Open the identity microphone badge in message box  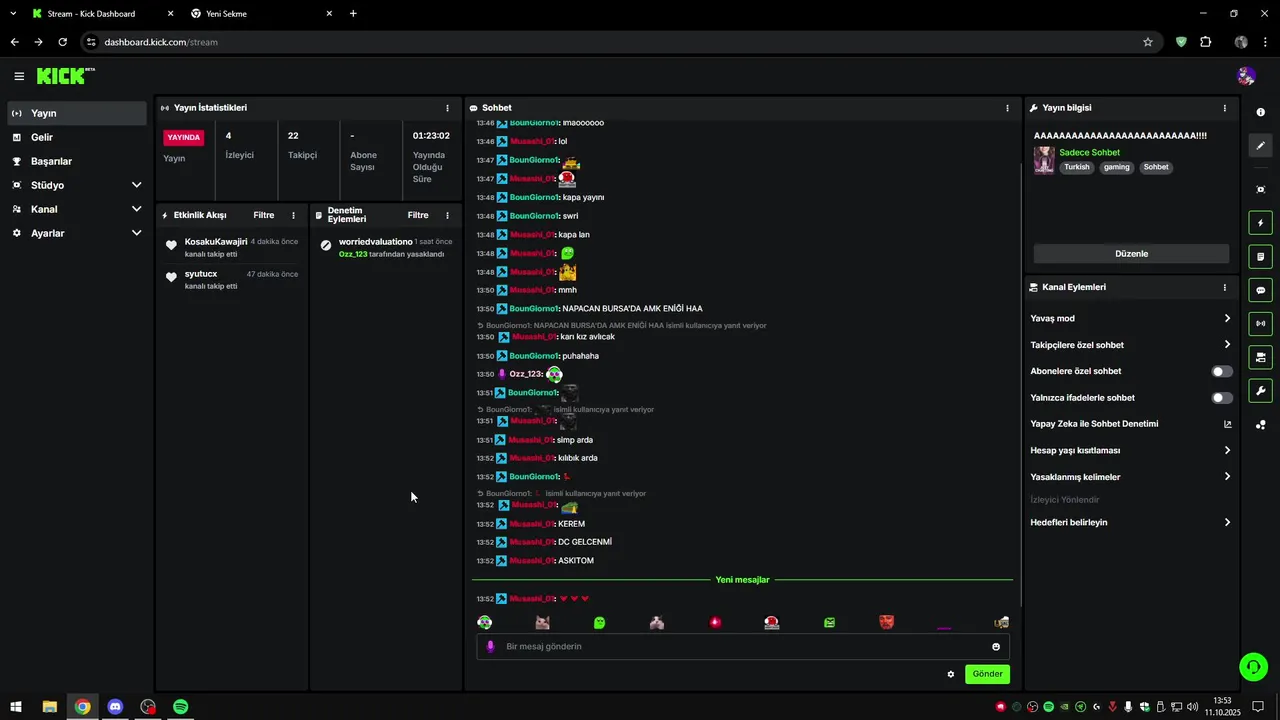click(490, 647)
